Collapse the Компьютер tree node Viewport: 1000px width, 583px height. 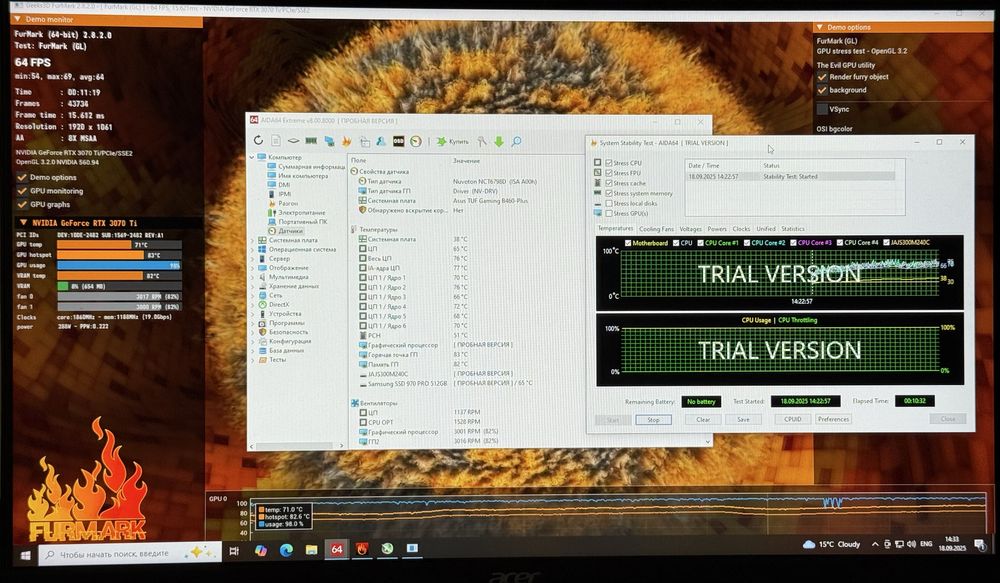252,157
